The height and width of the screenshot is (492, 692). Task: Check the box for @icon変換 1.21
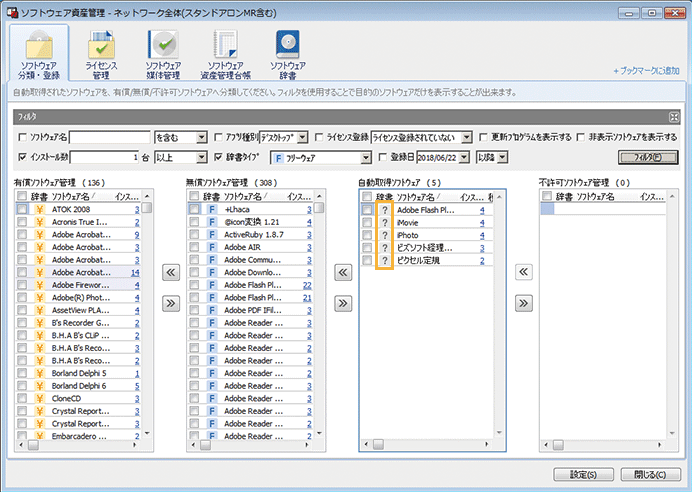coord(194,222)
